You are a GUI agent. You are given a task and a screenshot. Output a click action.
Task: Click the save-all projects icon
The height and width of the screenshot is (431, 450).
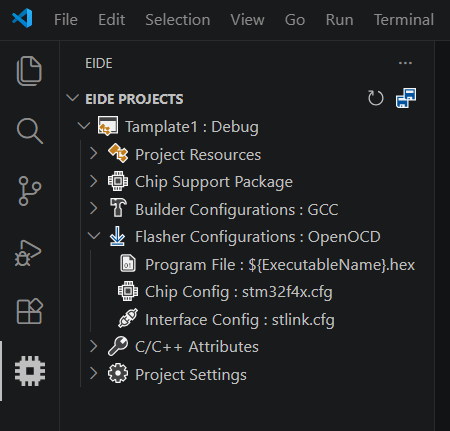pos(406,98)
